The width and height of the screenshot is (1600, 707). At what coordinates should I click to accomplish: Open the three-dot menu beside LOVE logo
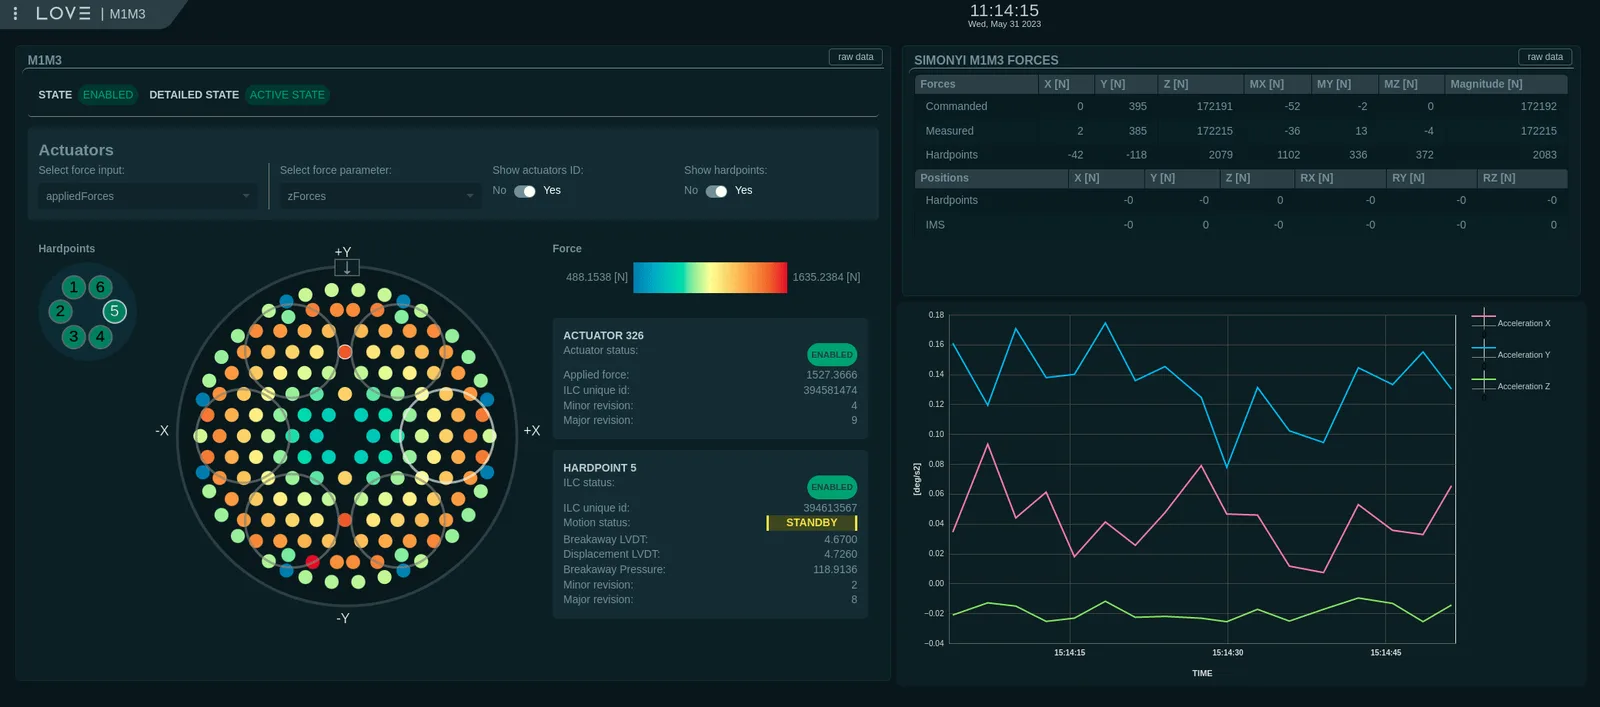tap(15, 13)
